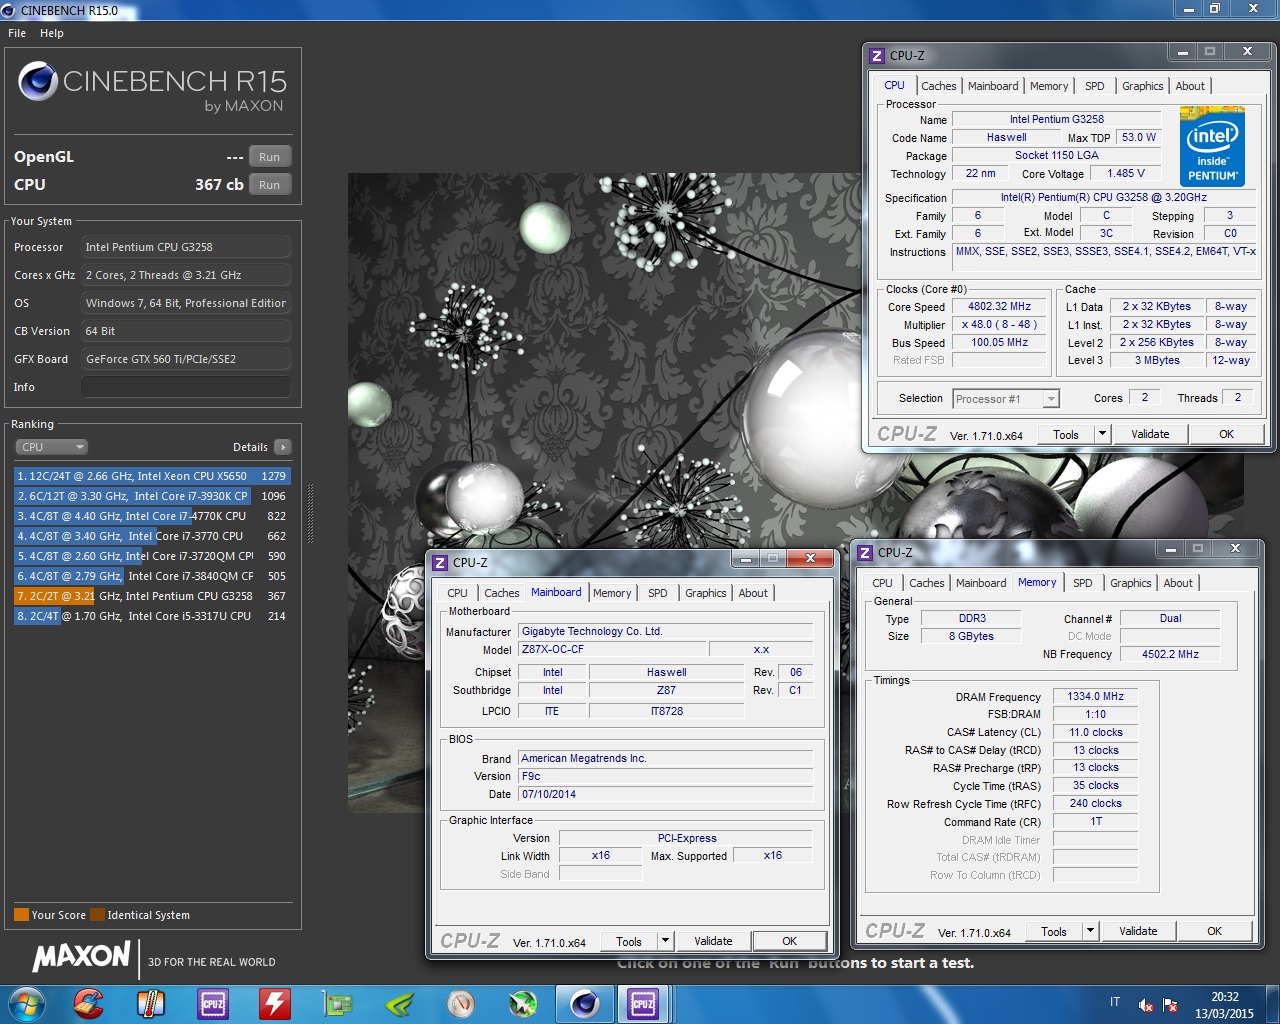Open Graphics tab in the Mainboard CPU-Z window
1280x1024 pixels.
705,593
